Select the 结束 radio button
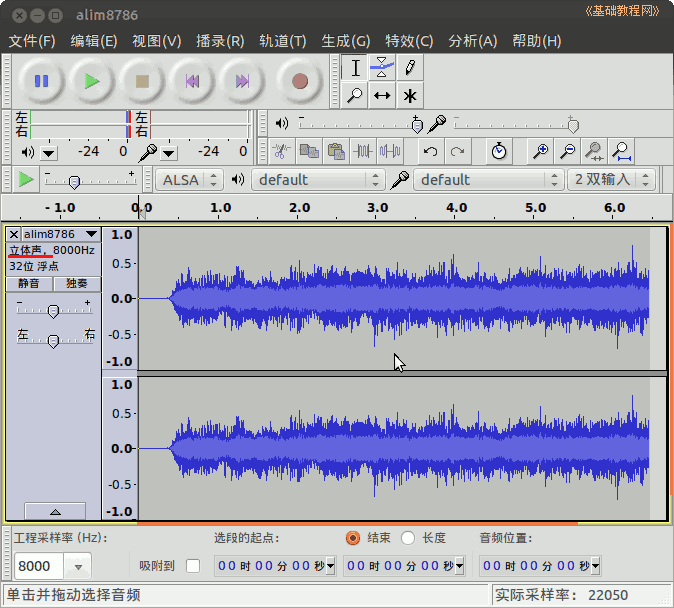The width and height of the screenshot is (674, 608). [x=352, y=538]
